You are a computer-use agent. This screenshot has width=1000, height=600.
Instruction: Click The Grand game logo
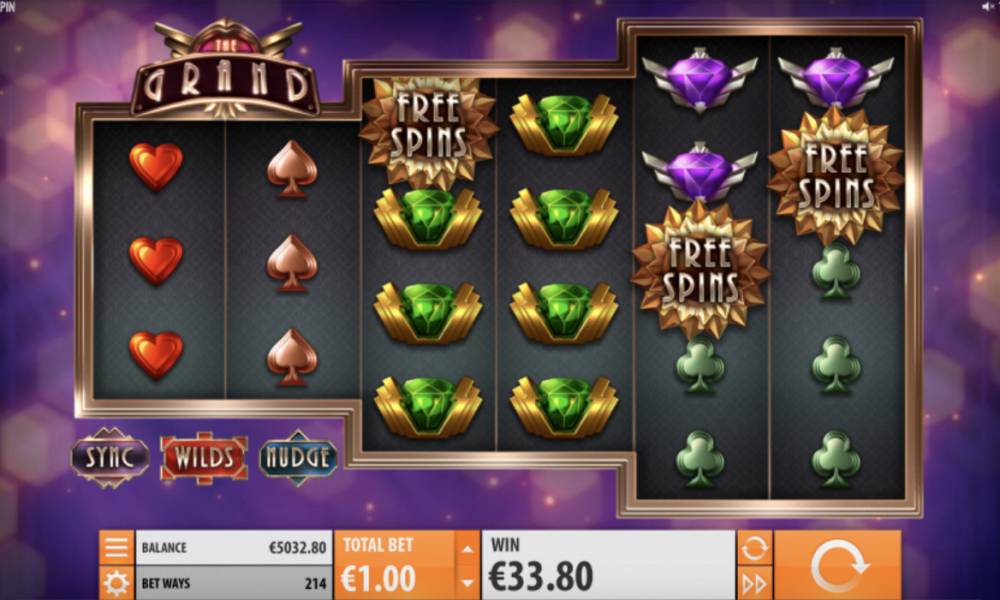(225, 71)
